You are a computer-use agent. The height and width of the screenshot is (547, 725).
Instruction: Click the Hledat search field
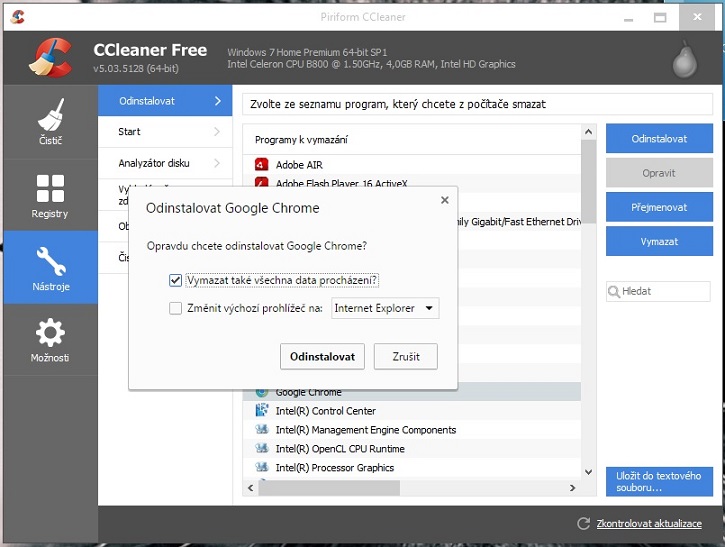663,291
